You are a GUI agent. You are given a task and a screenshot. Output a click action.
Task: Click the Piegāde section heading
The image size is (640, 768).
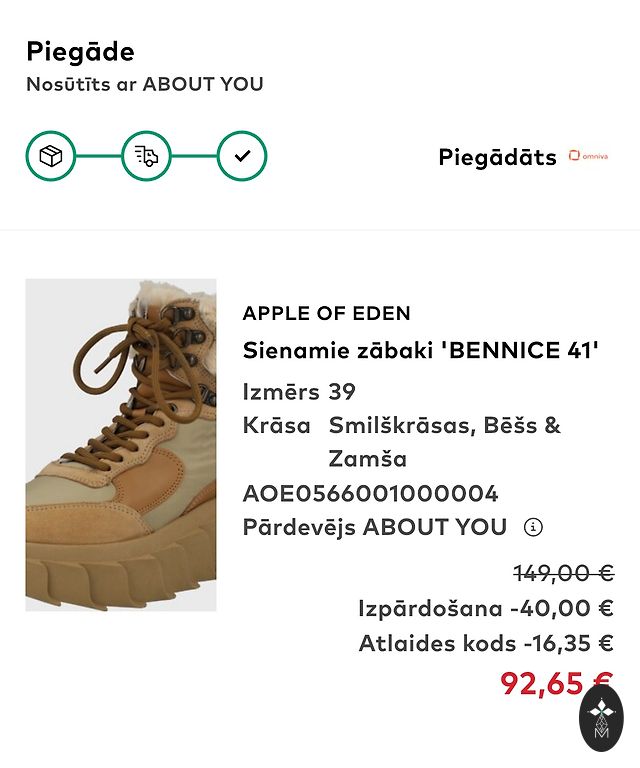coord(80,51)
